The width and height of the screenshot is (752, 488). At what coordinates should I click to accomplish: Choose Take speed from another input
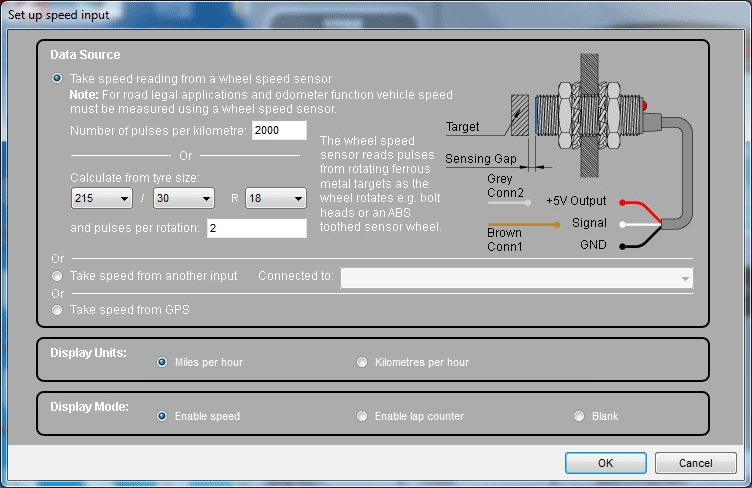coord(57,276)
